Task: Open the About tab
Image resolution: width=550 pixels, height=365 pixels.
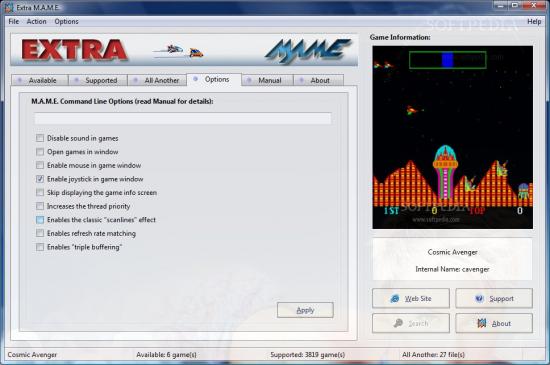Action: pyautogui.click(x=318, y=80)
